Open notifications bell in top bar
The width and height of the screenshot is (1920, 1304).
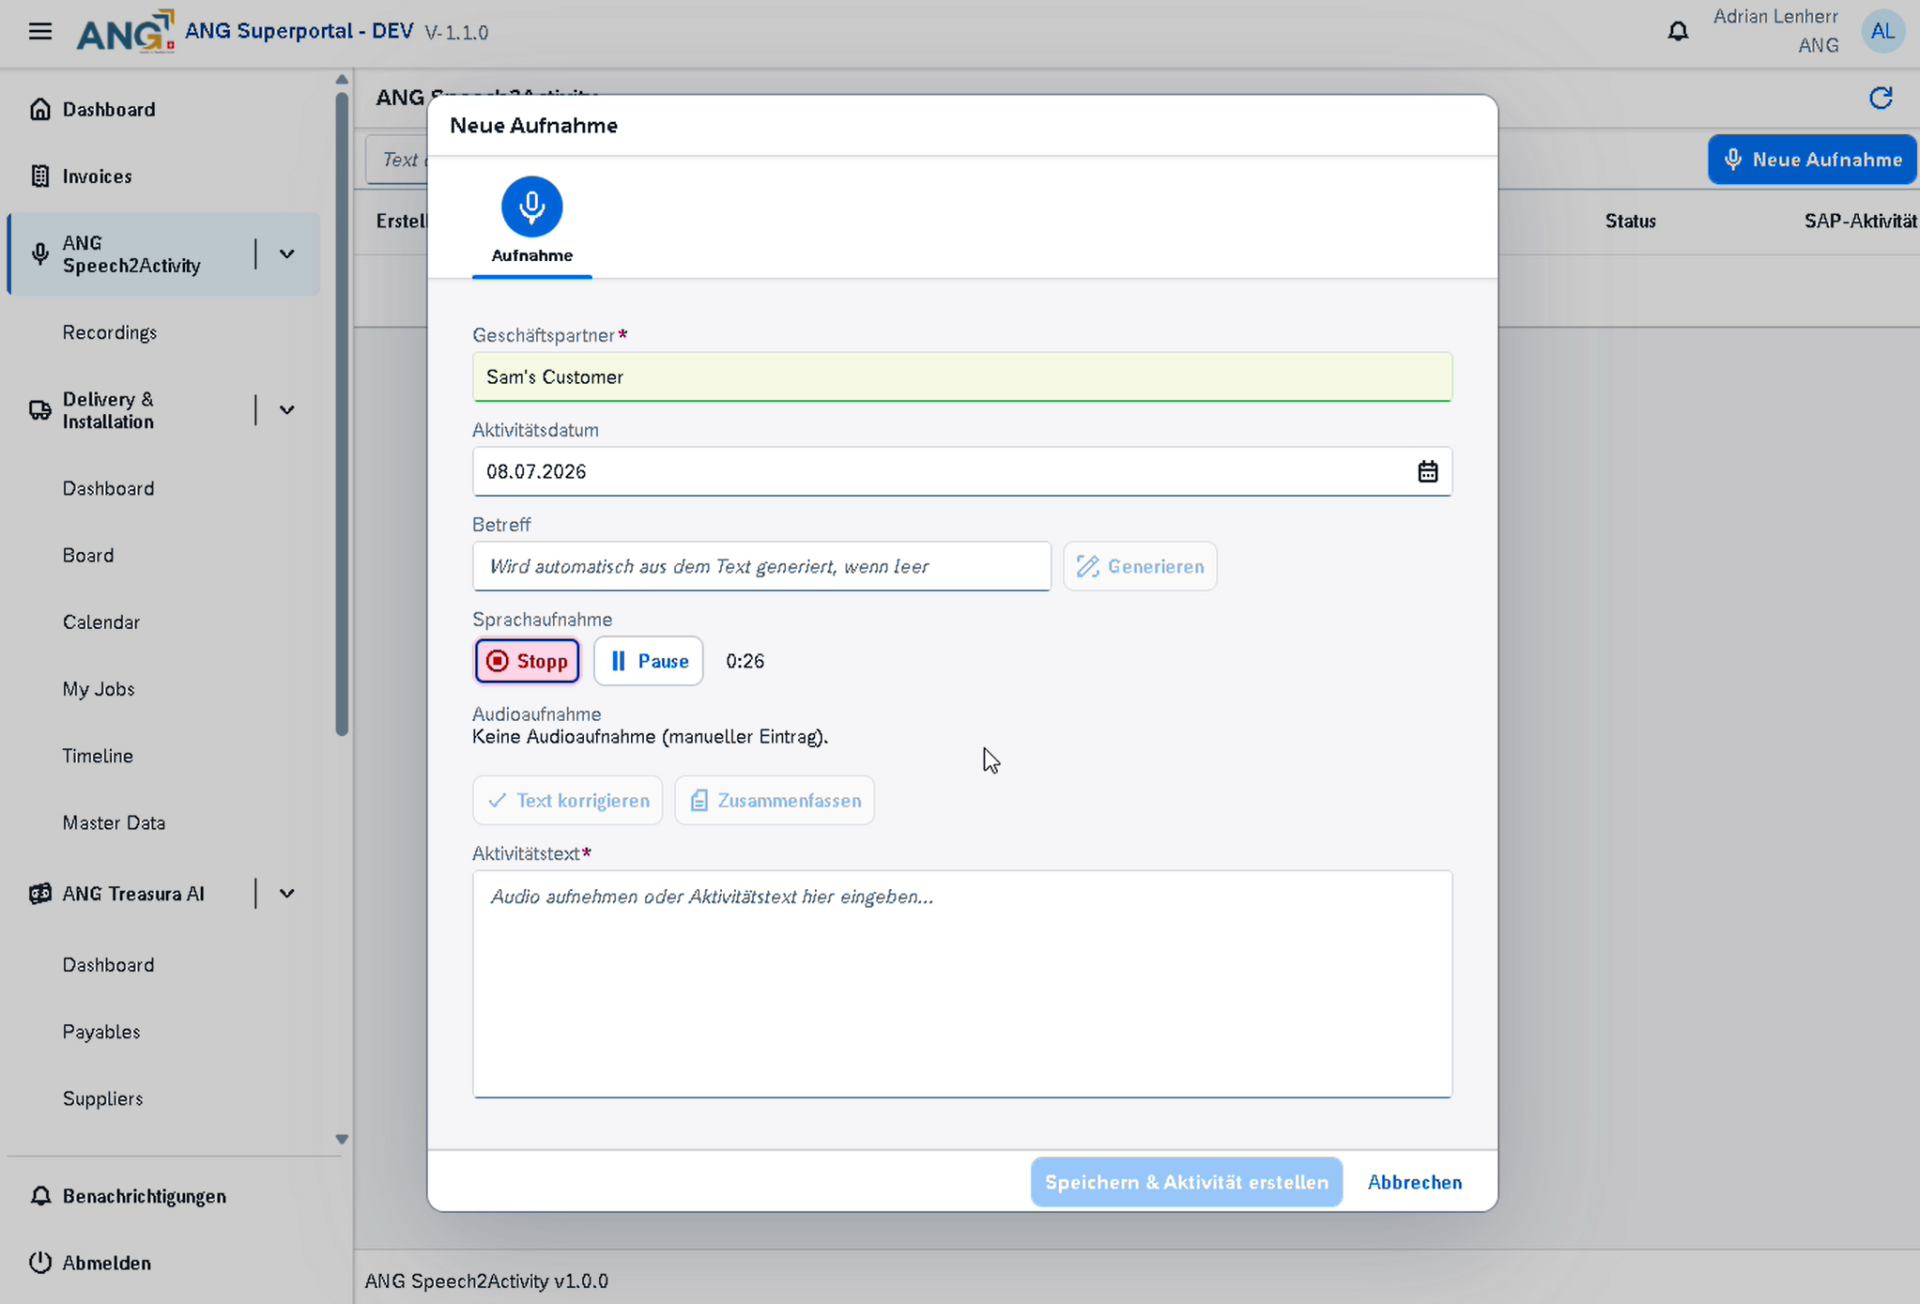[1678, 31]
